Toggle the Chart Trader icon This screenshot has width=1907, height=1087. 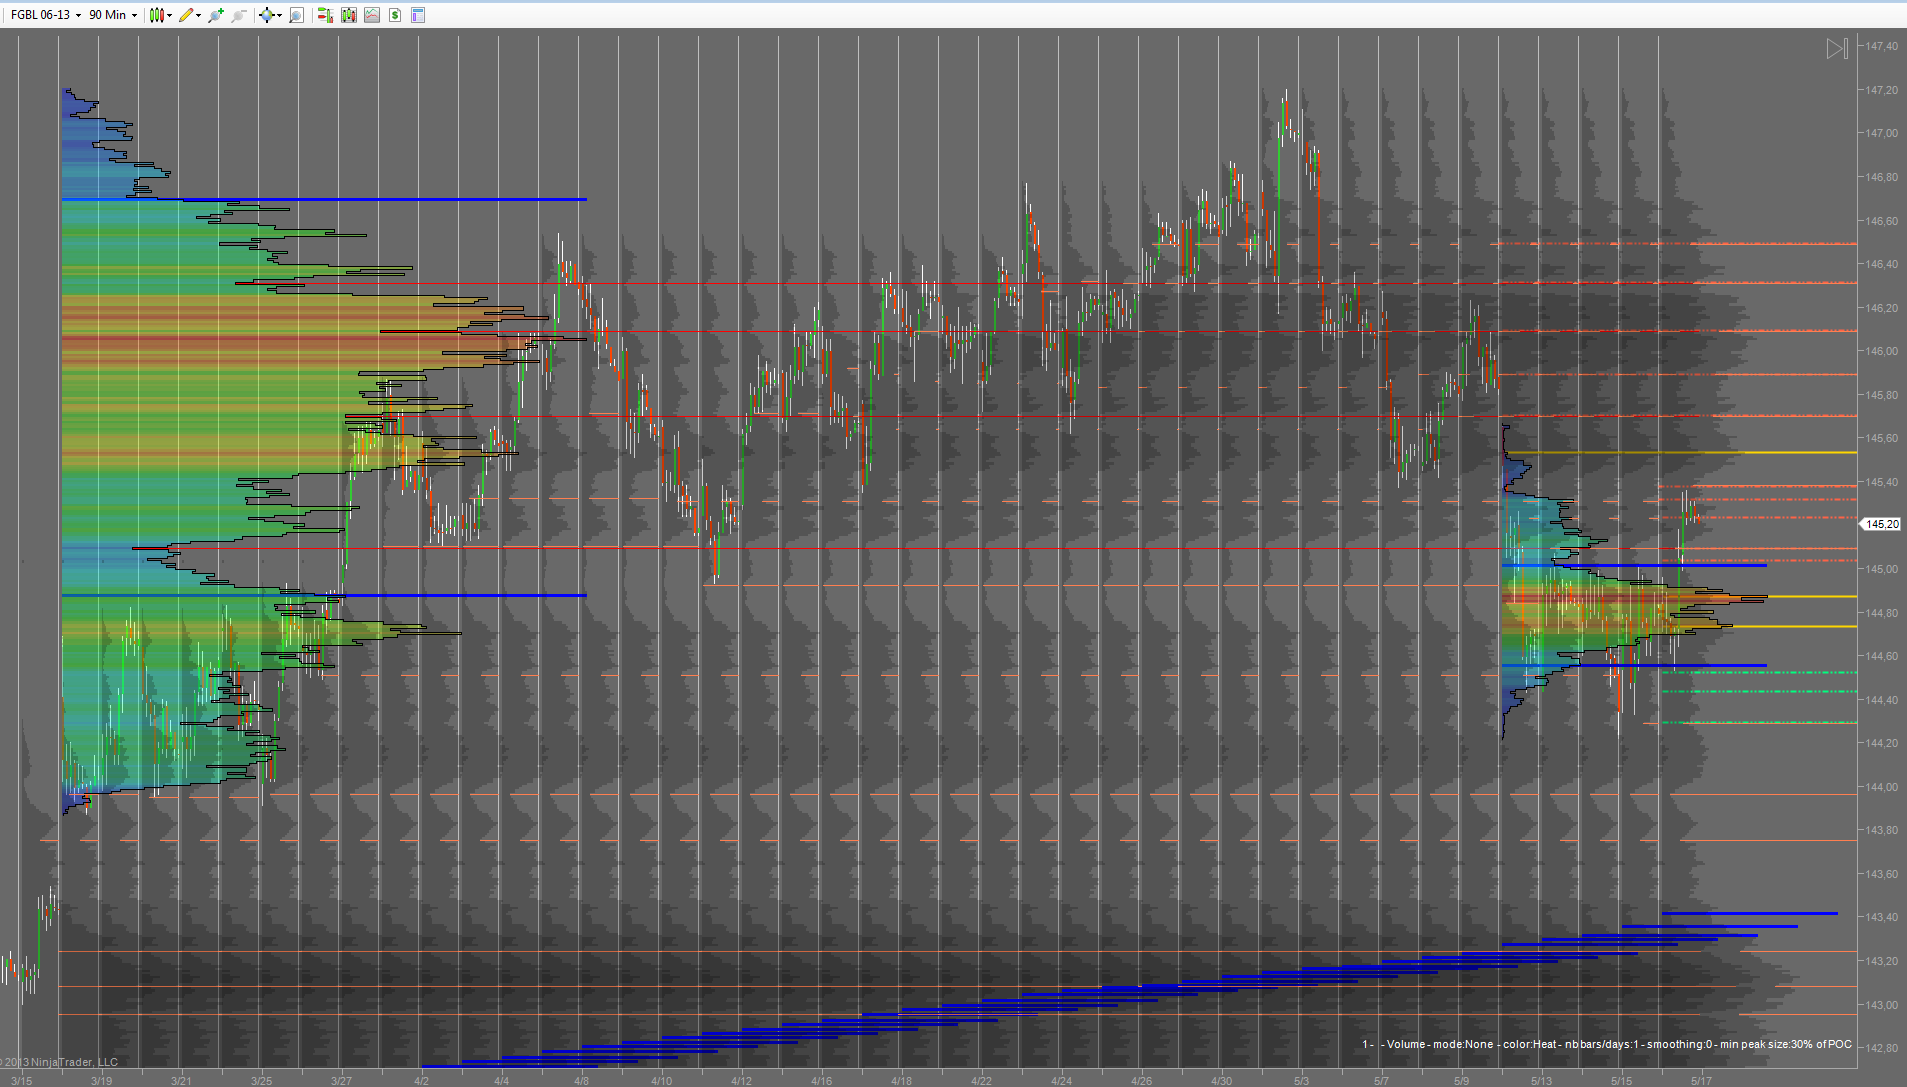point(325,15)
